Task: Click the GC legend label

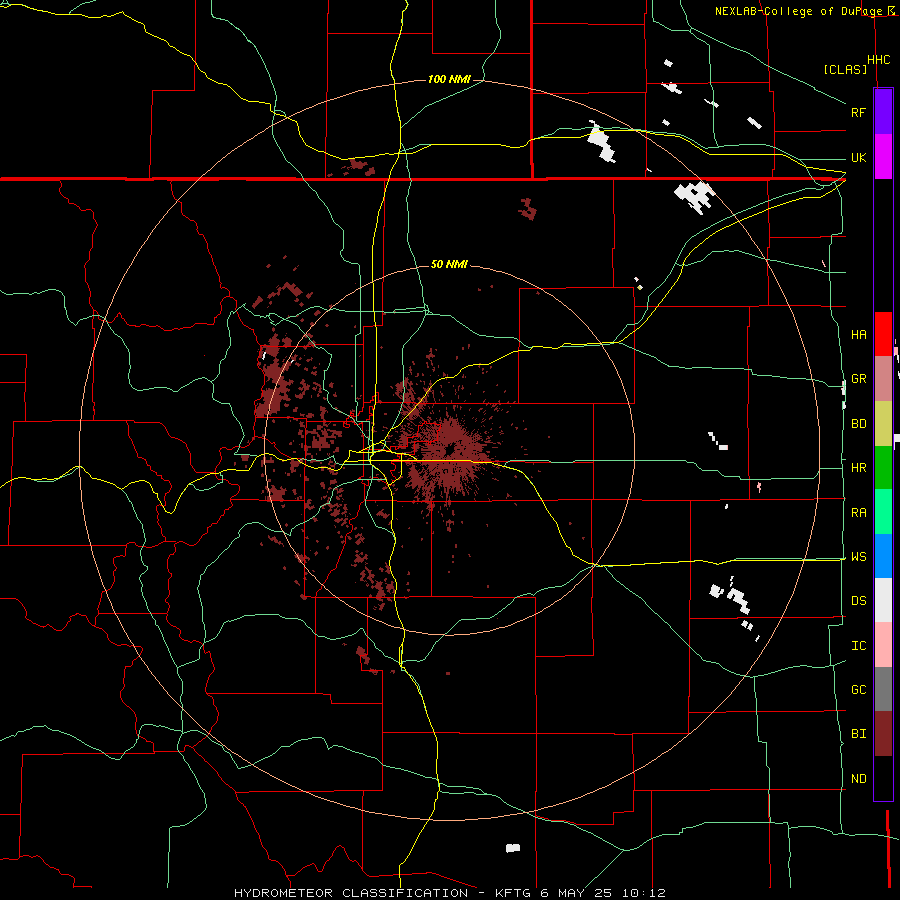Action: click(858, 689)
